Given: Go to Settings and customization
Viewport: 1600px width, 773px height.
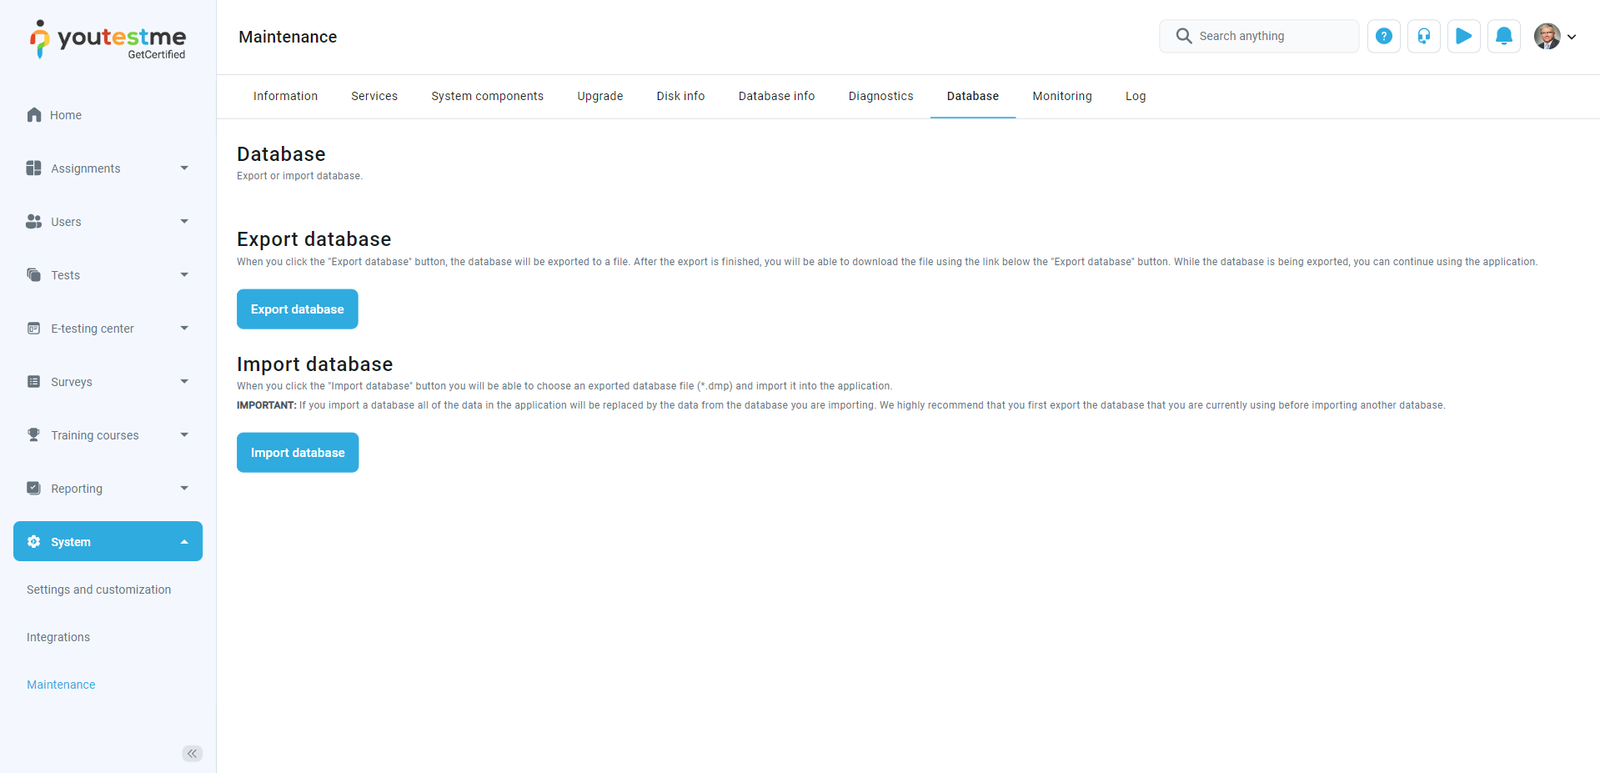Looking at the screenshot, I should coord(98,590).
